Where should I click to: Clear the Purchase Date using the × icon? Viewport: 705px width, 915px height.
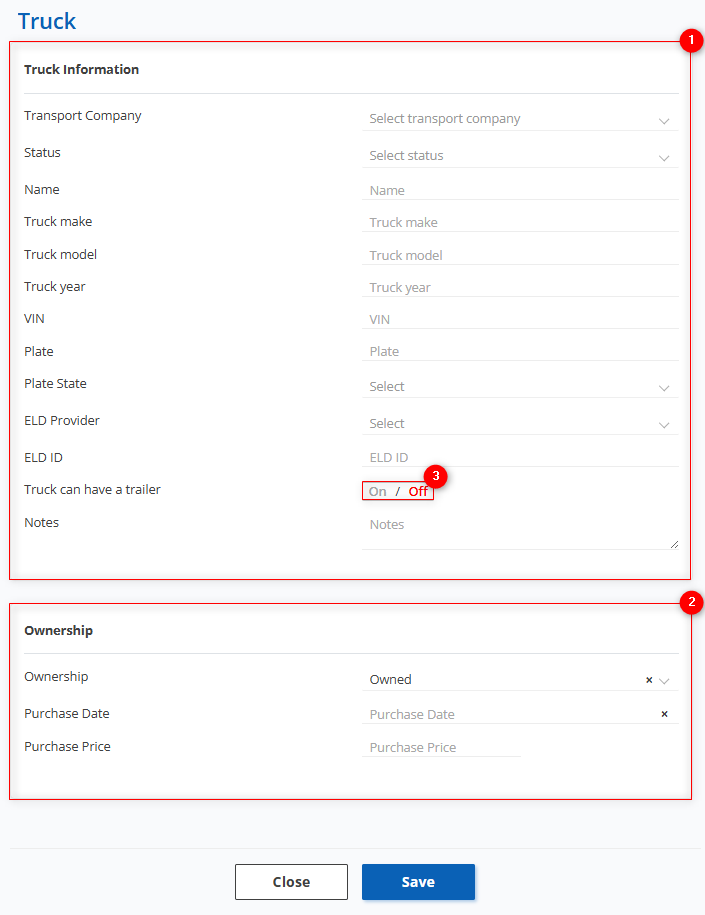click(x=664, y=714)
